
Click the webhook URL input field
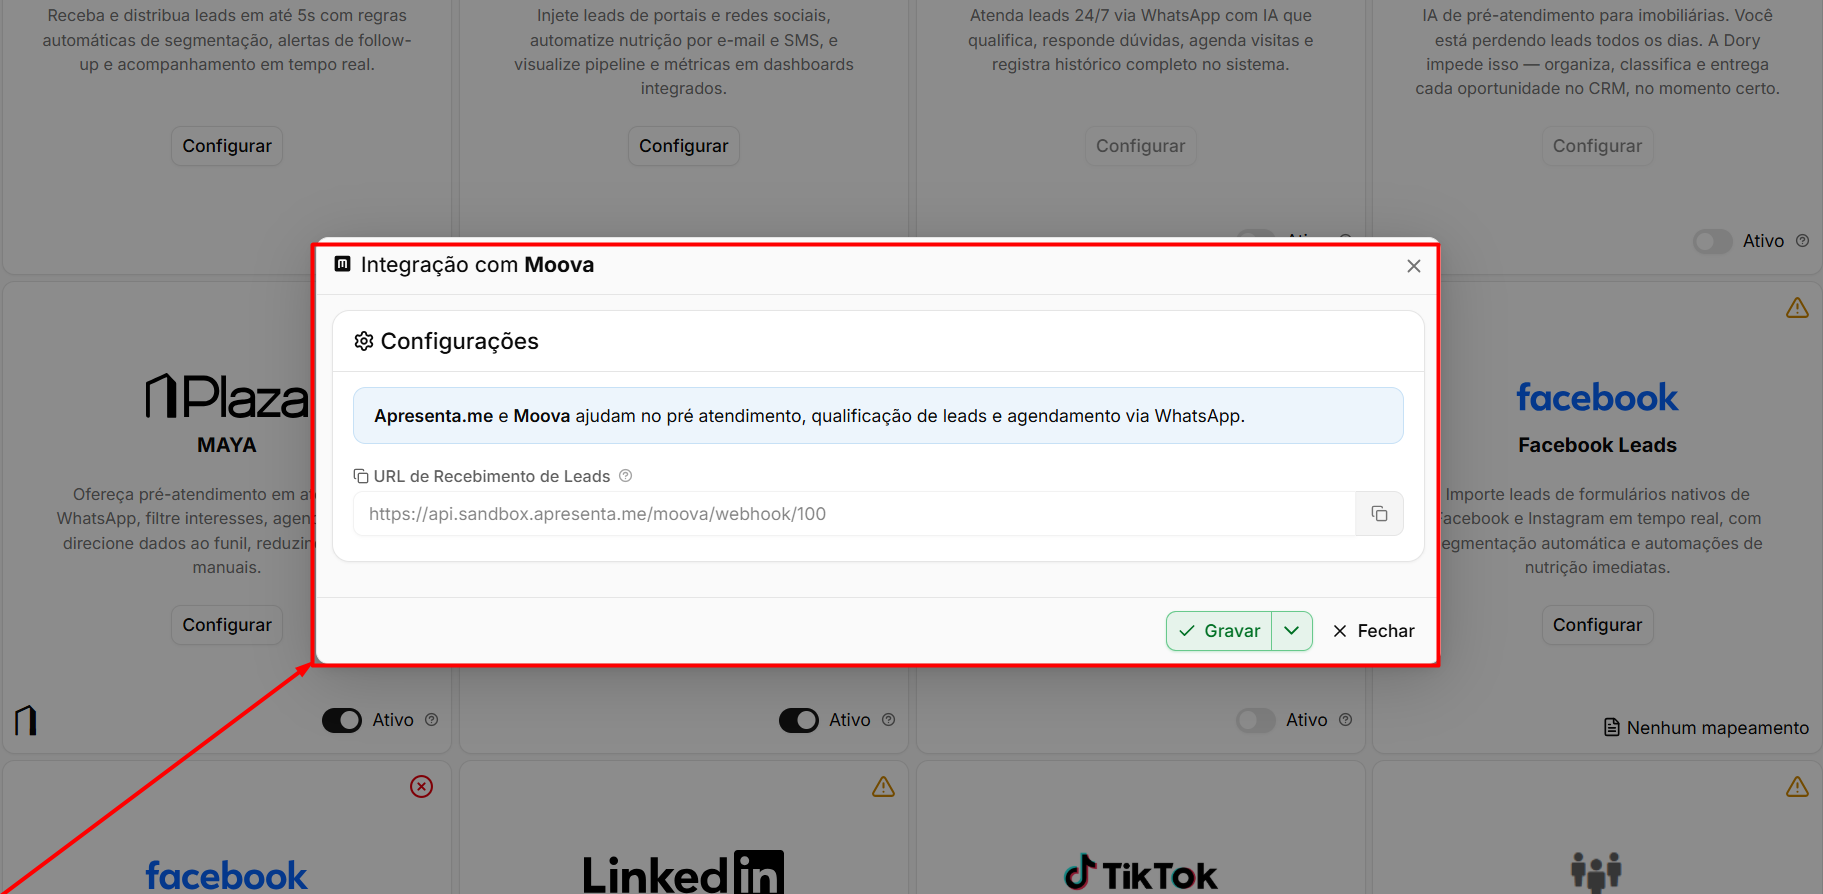click(x=855, y=514)
